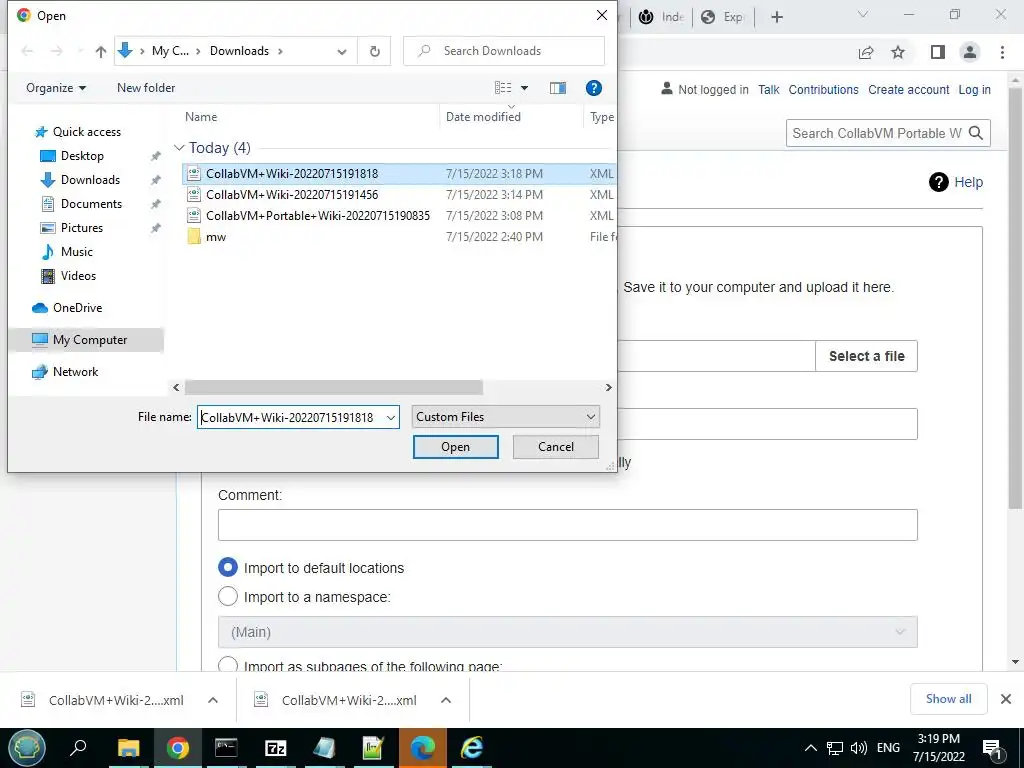Select Import to default locations radio
This screenshot has height=768, width=1024.
pyautogui.click(x=227, y=568)
